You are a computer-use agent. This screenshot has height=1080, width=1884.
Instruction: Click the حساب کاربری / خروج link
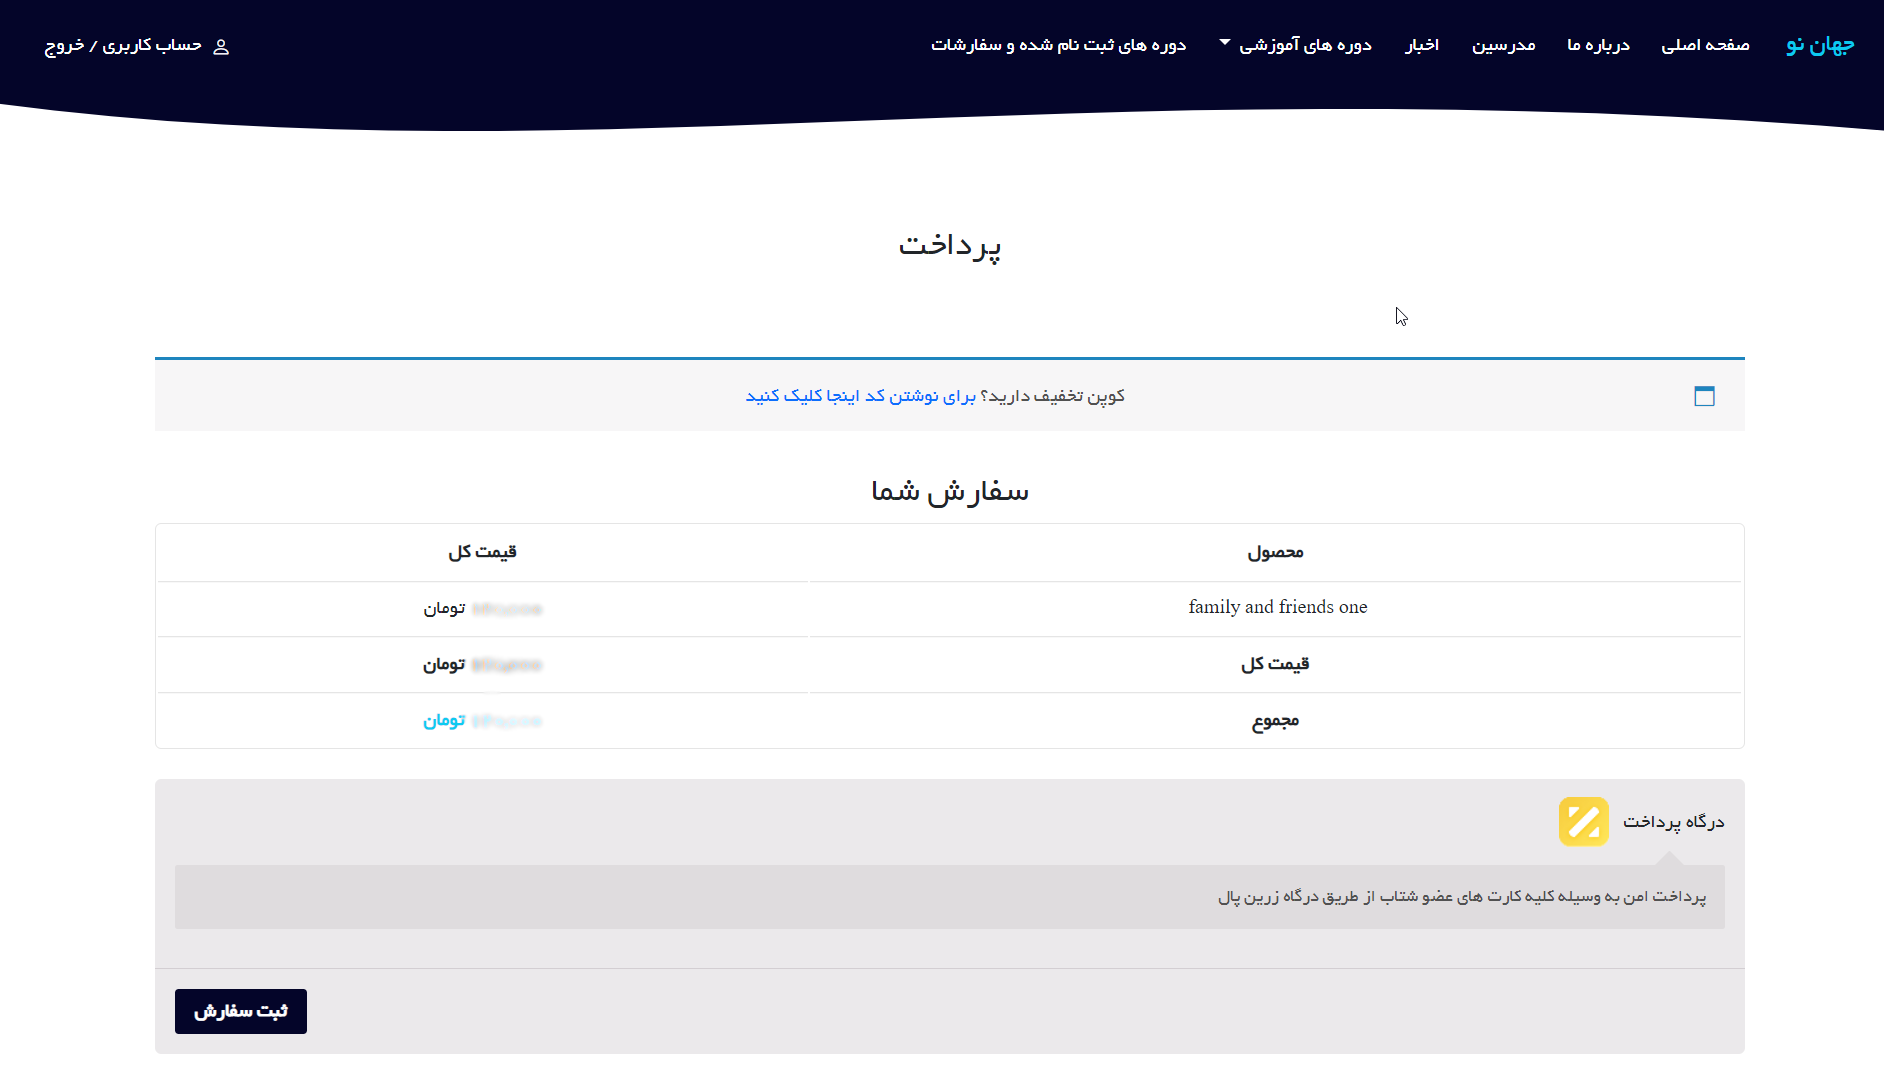(123, 45)
